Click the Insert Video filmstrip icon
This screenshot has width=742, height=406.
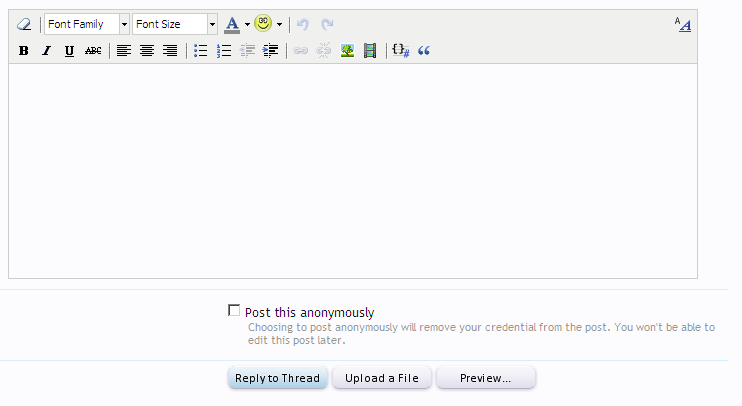coord(370,51)
